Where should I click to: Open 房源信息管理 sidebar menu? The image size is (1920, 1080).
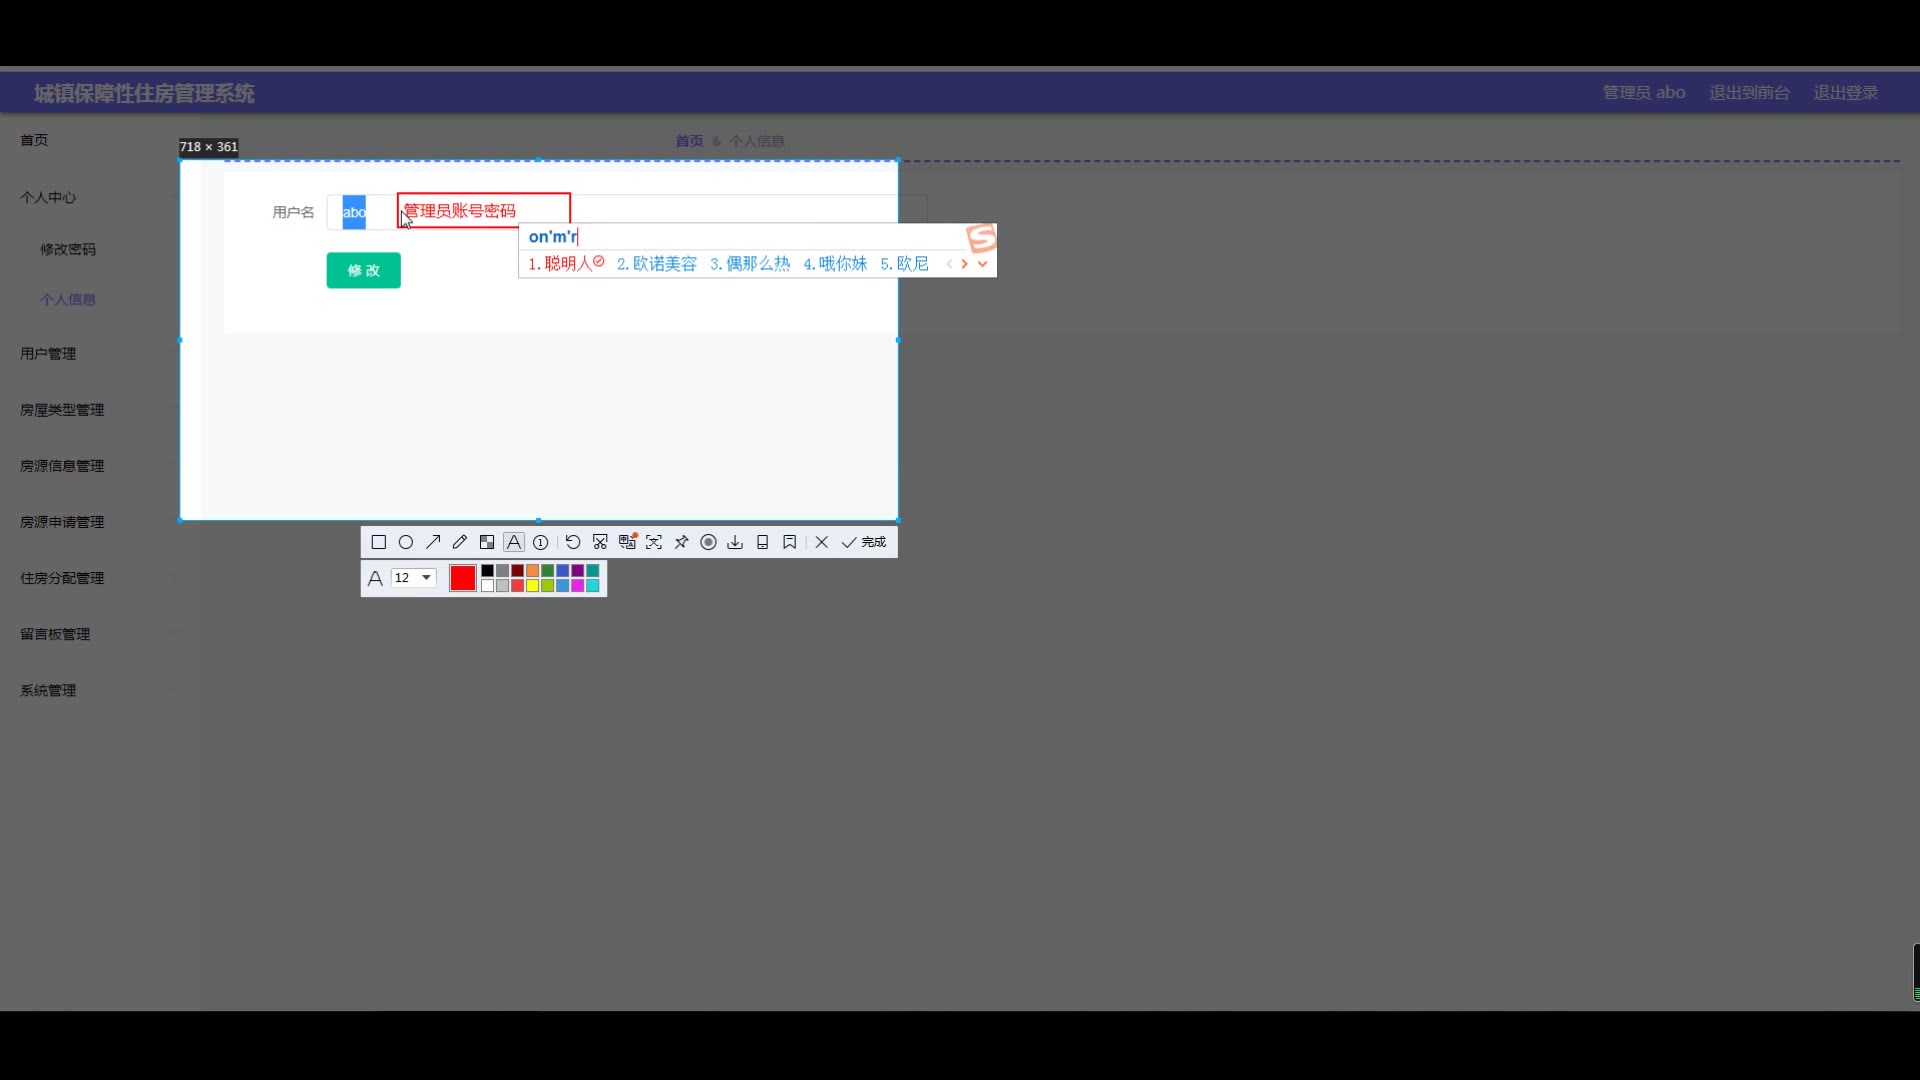pyautogui.click(x=62, y=466)
